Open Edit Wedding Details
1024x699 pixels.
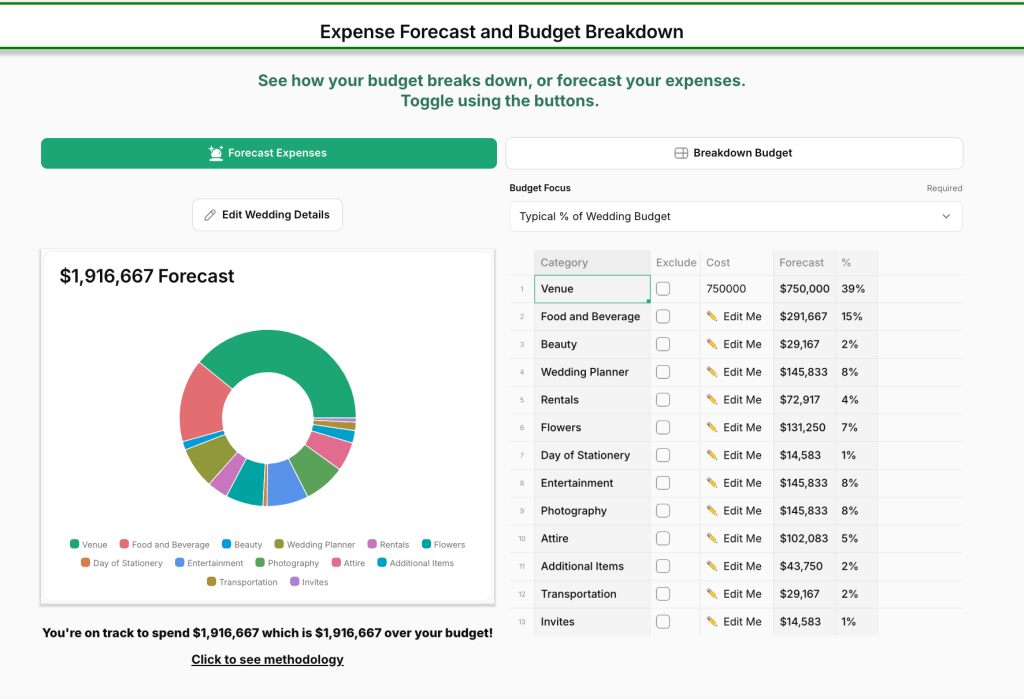[x=267, y=215]
